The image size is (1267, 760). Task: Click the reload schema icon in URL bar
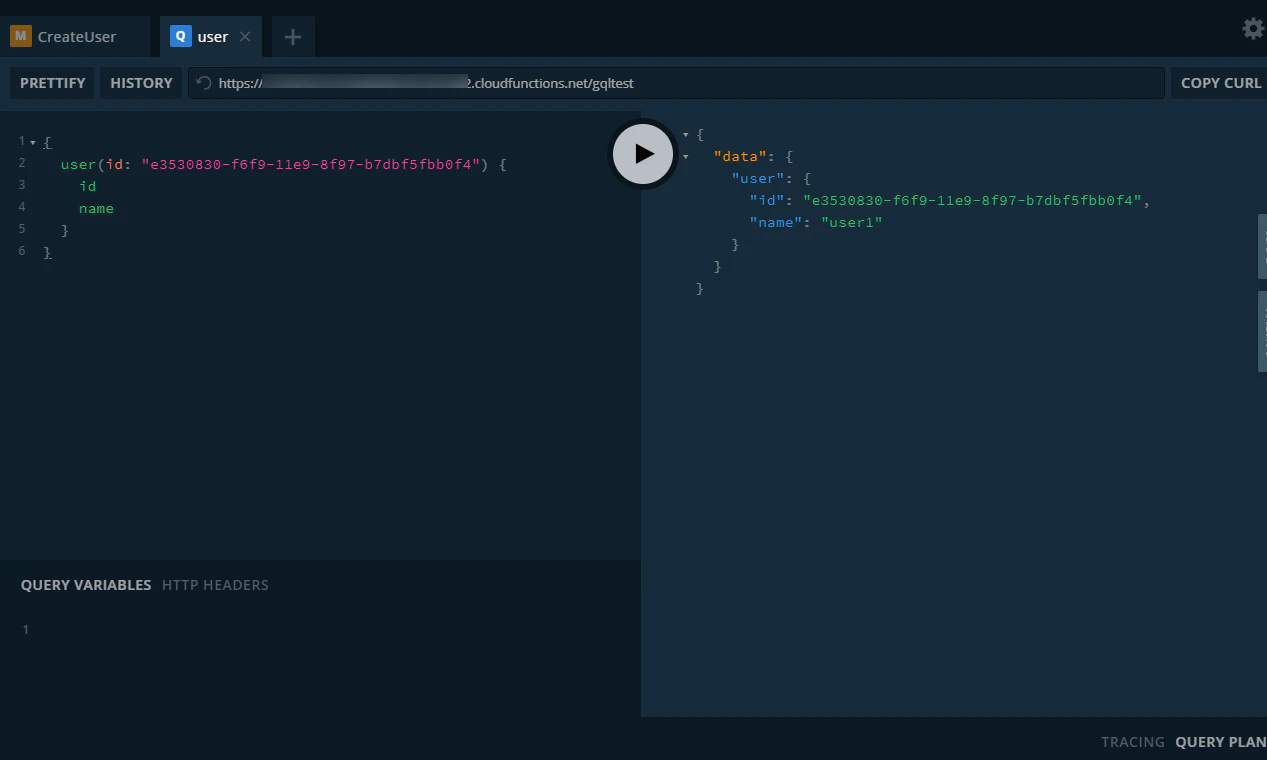(x=203, y=83)
